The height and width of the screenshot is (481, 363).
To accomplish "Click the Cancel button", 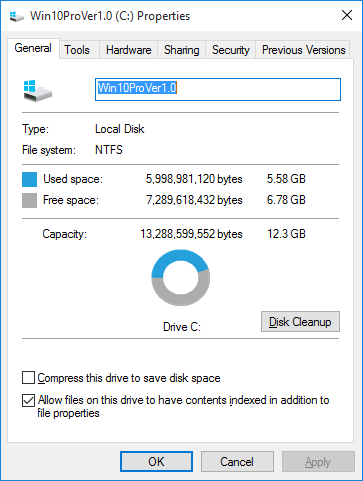I will (x=237, y=462).
